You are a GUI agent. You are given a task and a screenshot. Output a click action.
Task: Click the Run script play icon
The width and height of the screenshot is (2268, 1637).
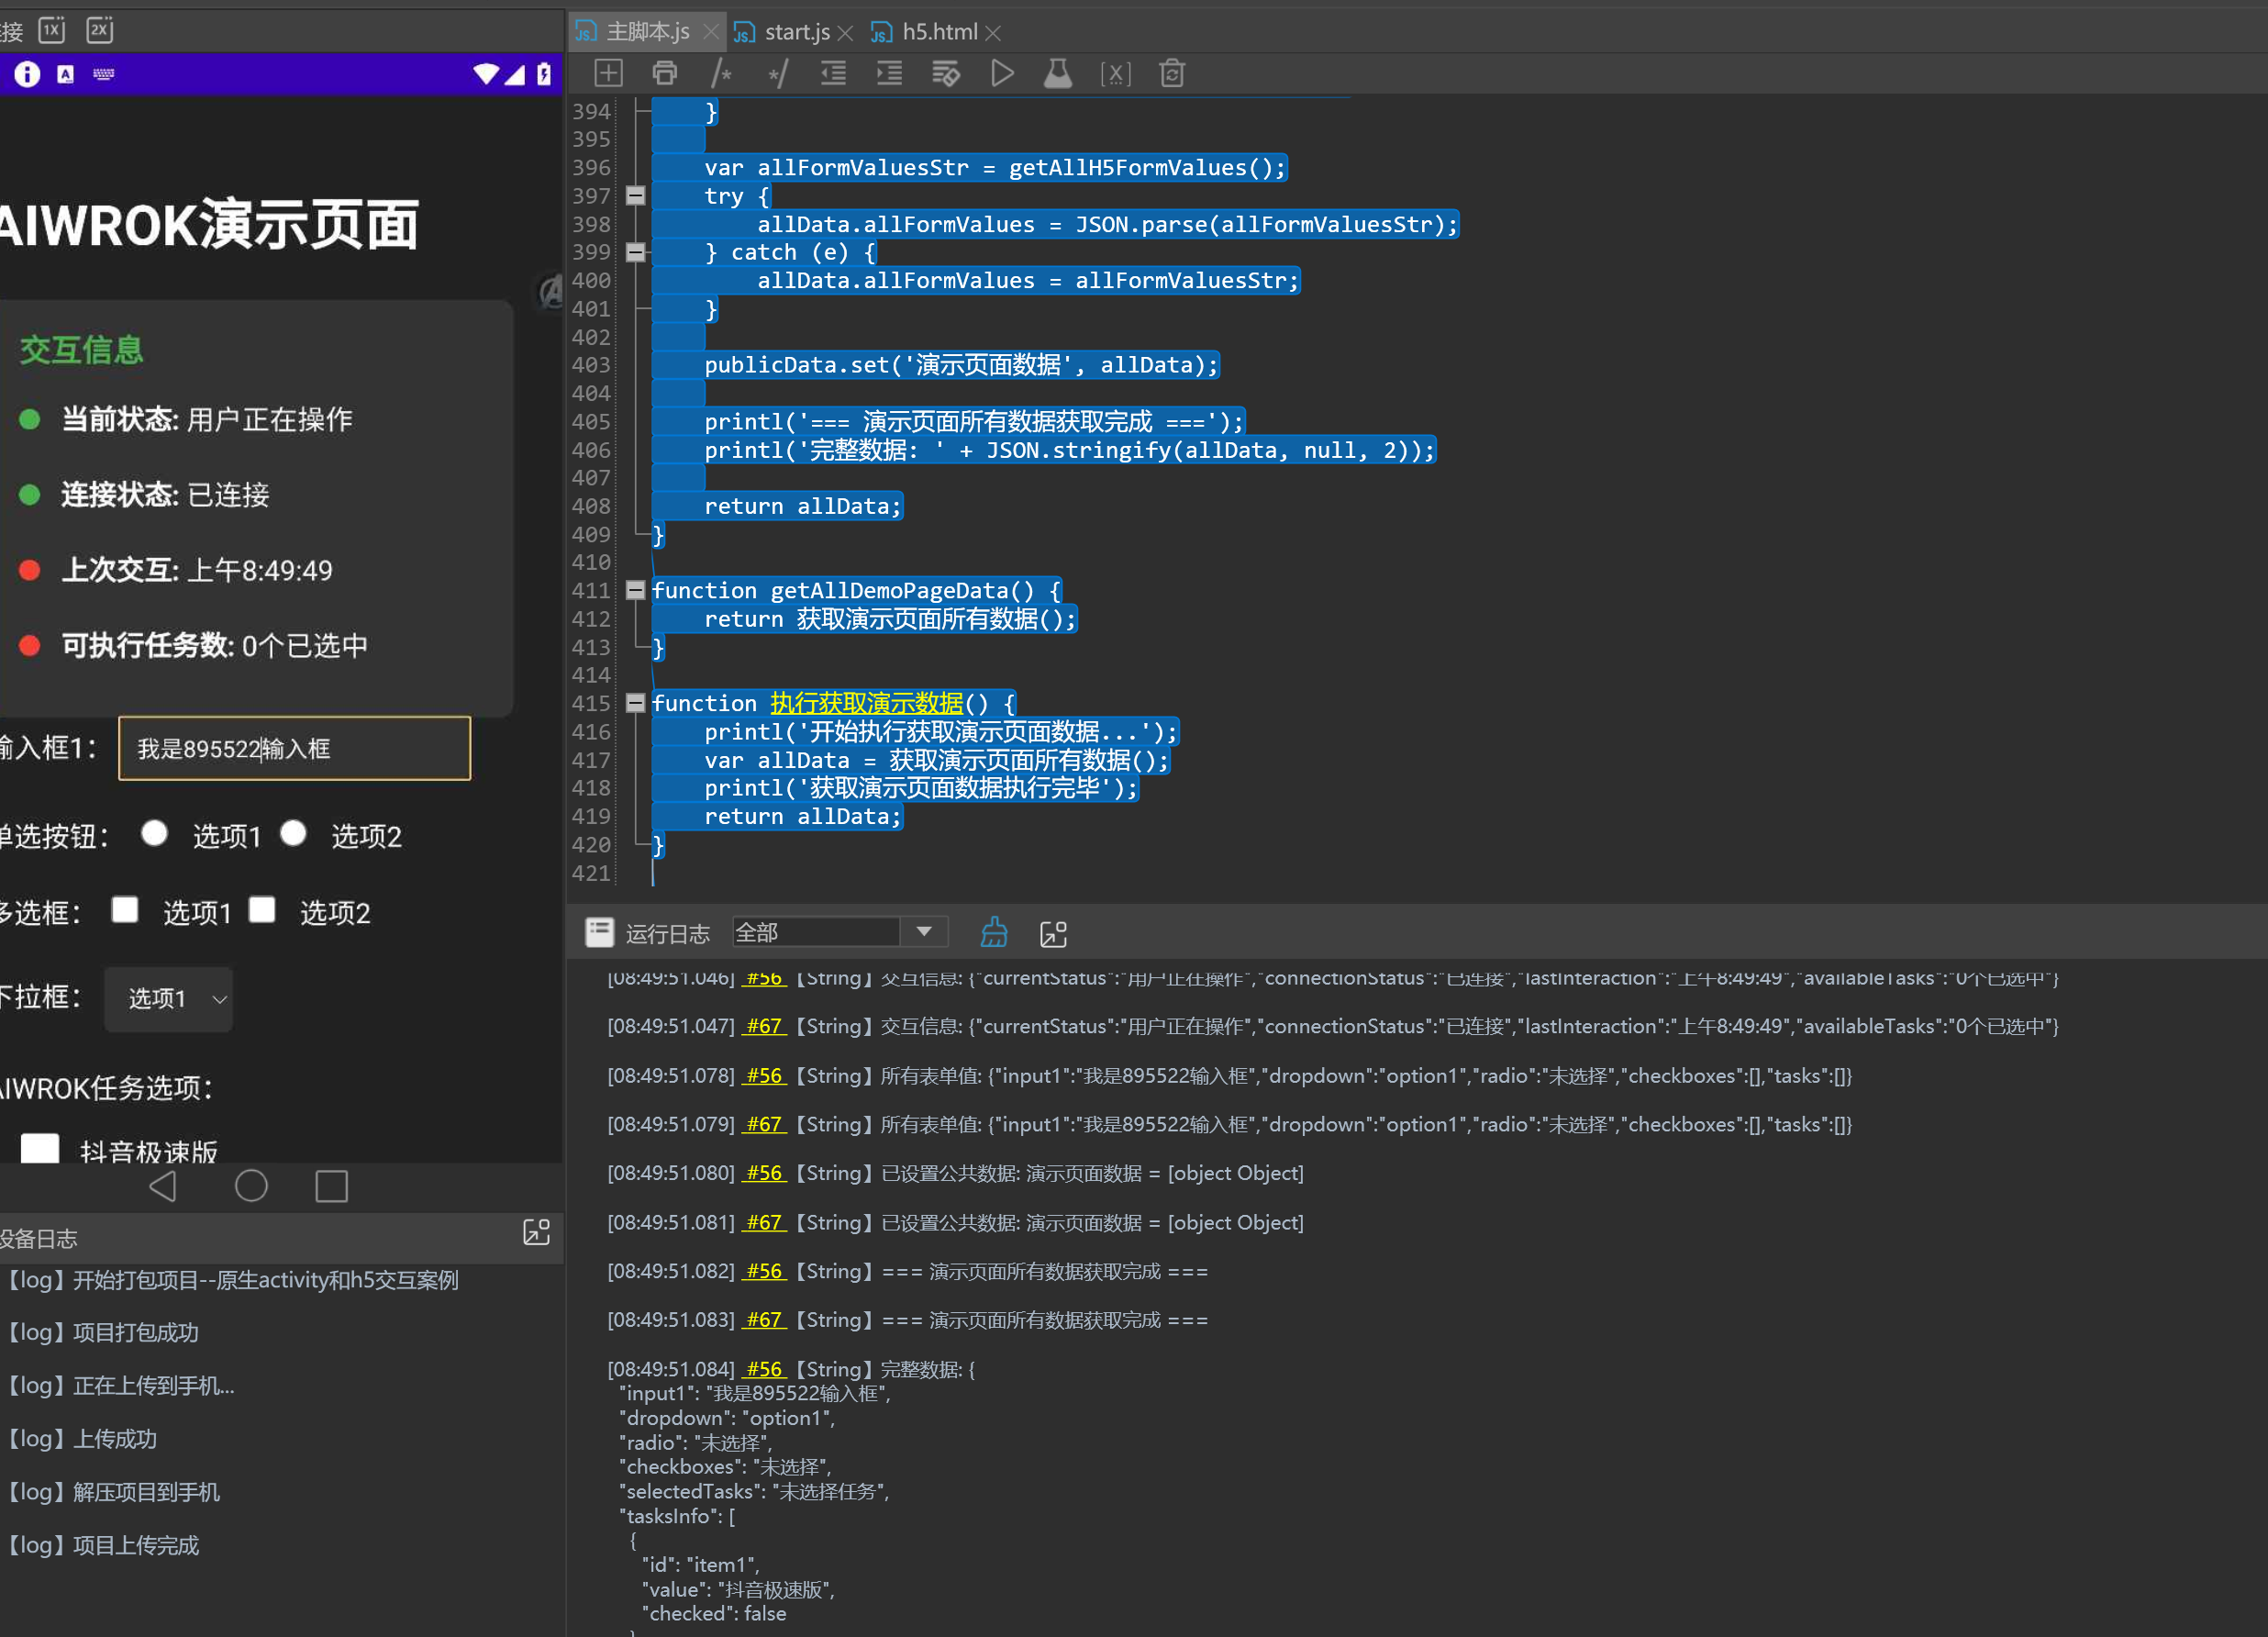point(1002,73)
